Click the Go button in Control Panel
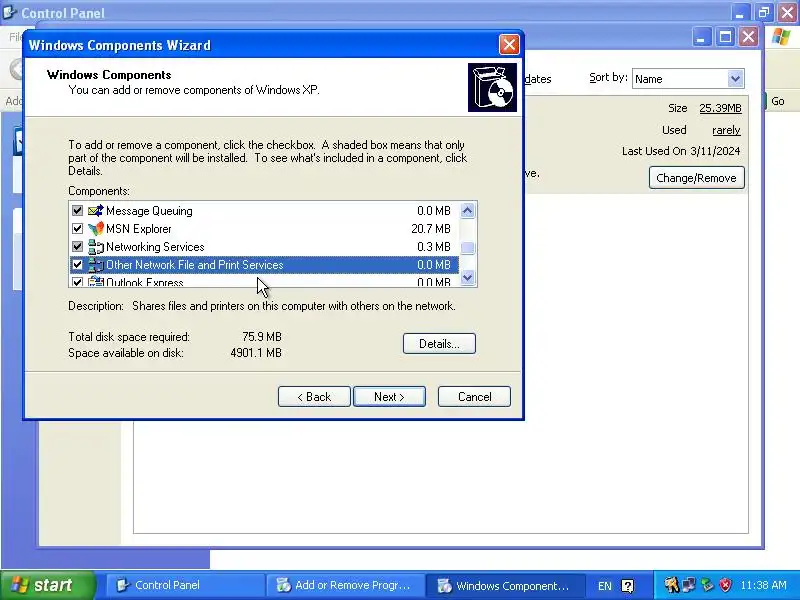 pos(778,101)
